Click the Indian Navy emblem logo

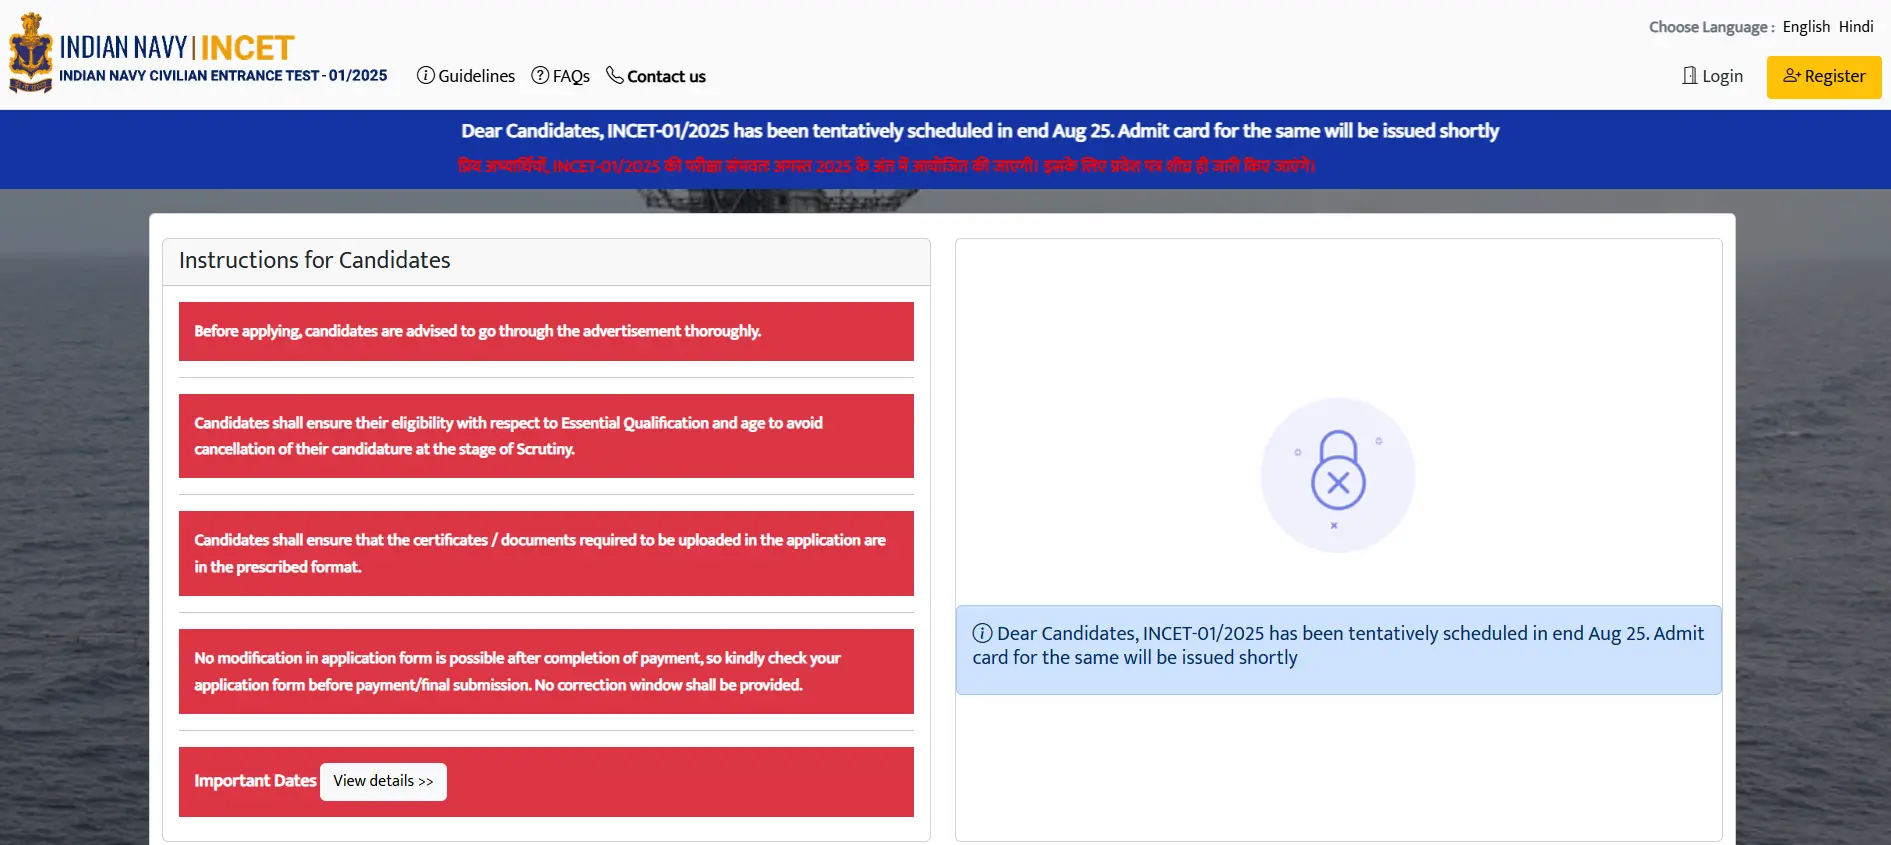point(30,54)
